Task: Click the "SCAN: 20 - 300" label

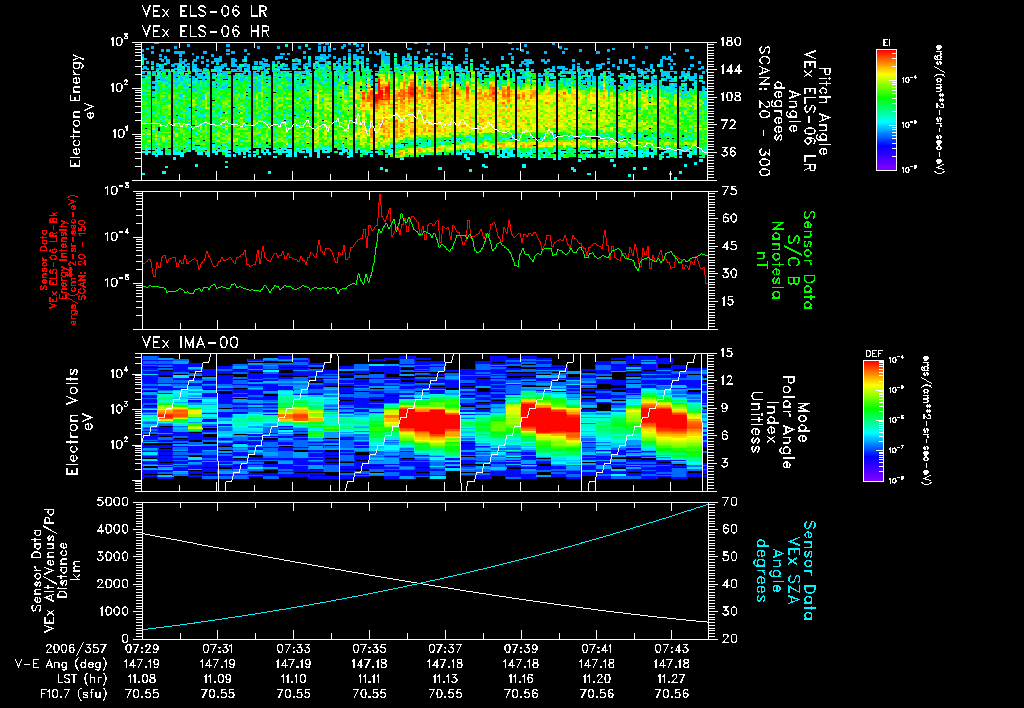Action: [x=764, y=110]
